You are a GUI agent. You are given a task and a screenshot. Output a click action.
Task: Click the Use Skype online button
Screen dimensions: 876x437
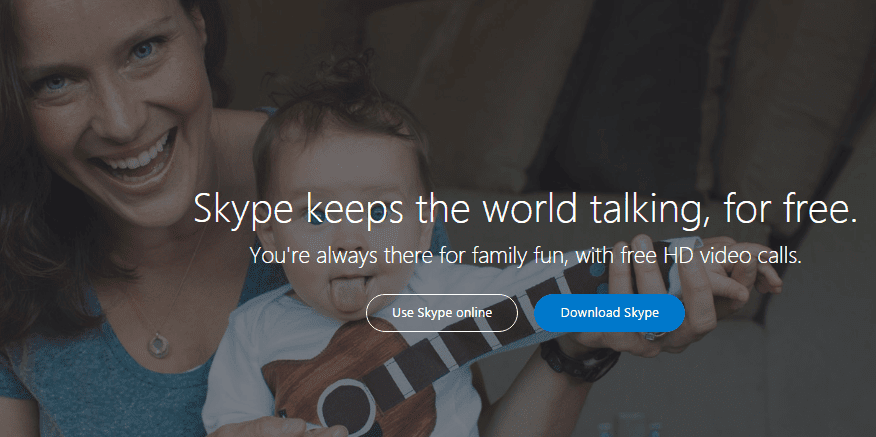442,313
